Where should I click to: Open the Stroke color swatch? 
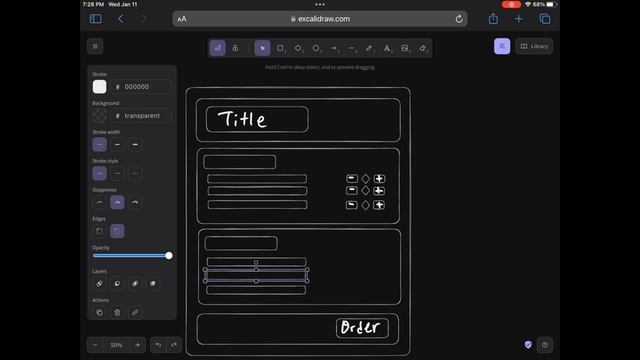[99, 87]
